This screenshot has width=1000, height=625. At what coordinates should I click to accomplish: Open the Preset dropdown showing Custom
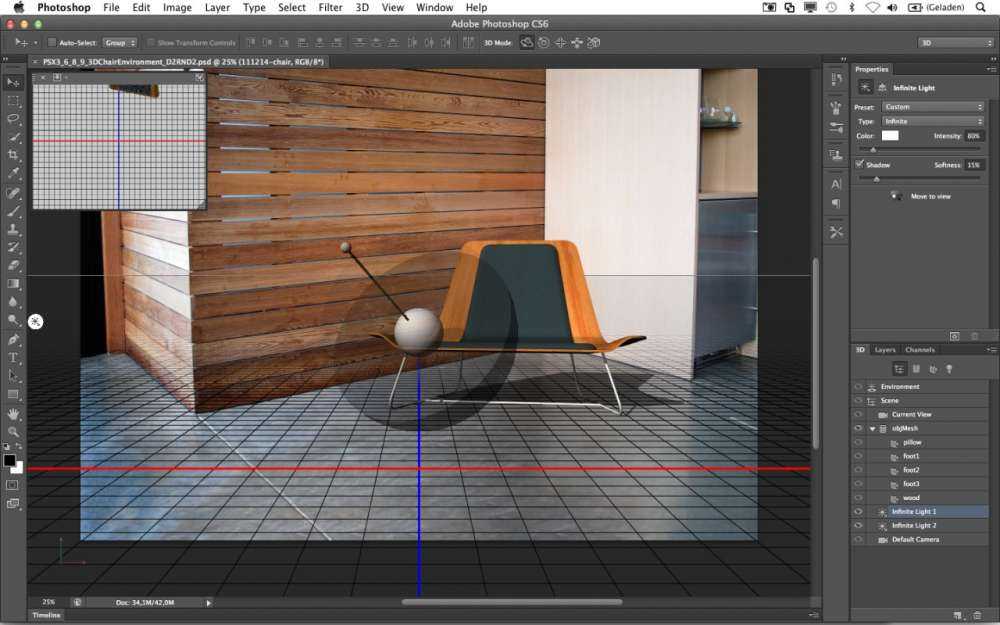coord(933,107)
